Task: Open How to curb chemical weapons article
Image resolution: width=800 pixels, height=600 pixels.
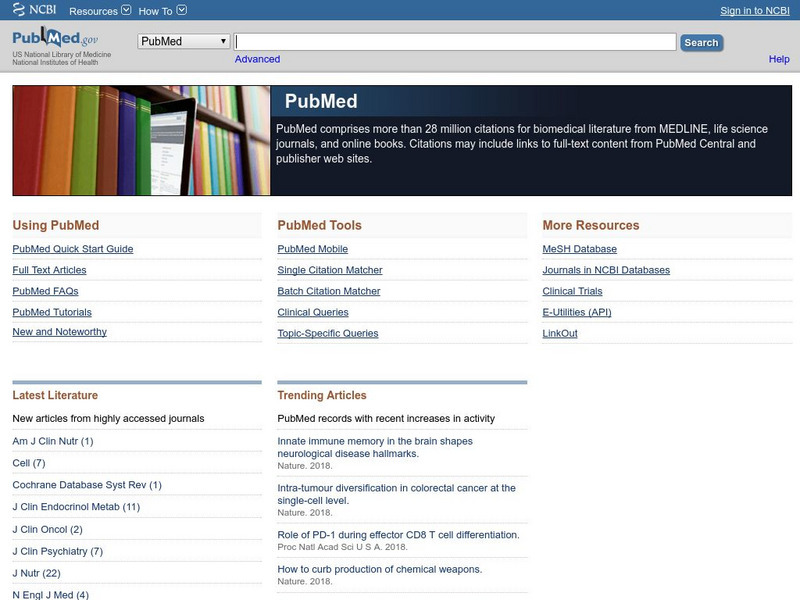Action: 380,569
